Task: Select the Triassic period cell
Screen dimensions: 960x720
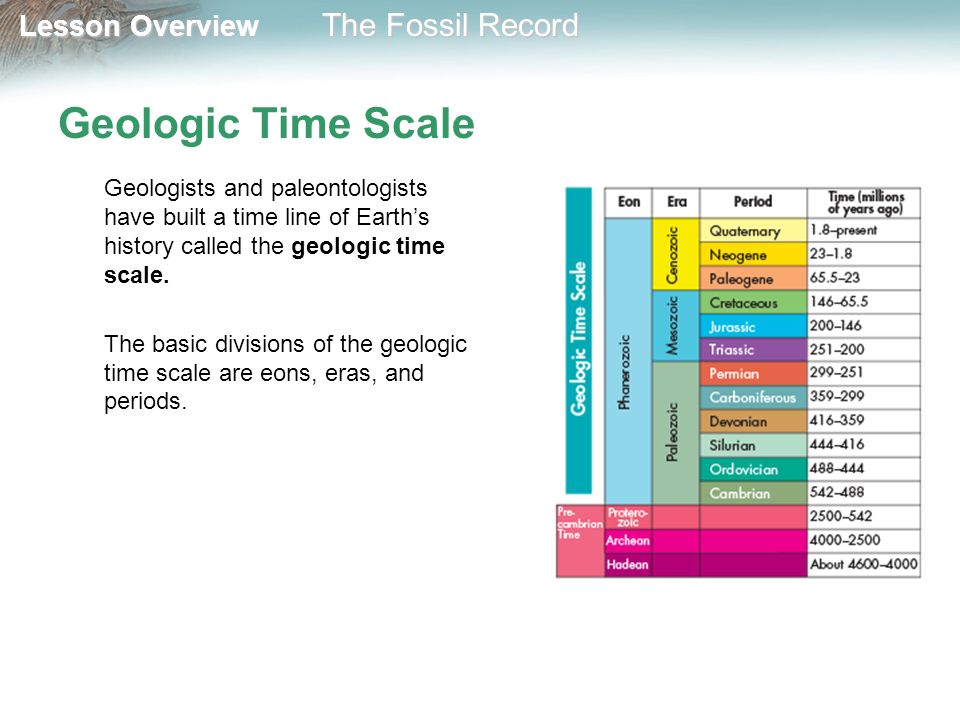Action: [753, 350]
